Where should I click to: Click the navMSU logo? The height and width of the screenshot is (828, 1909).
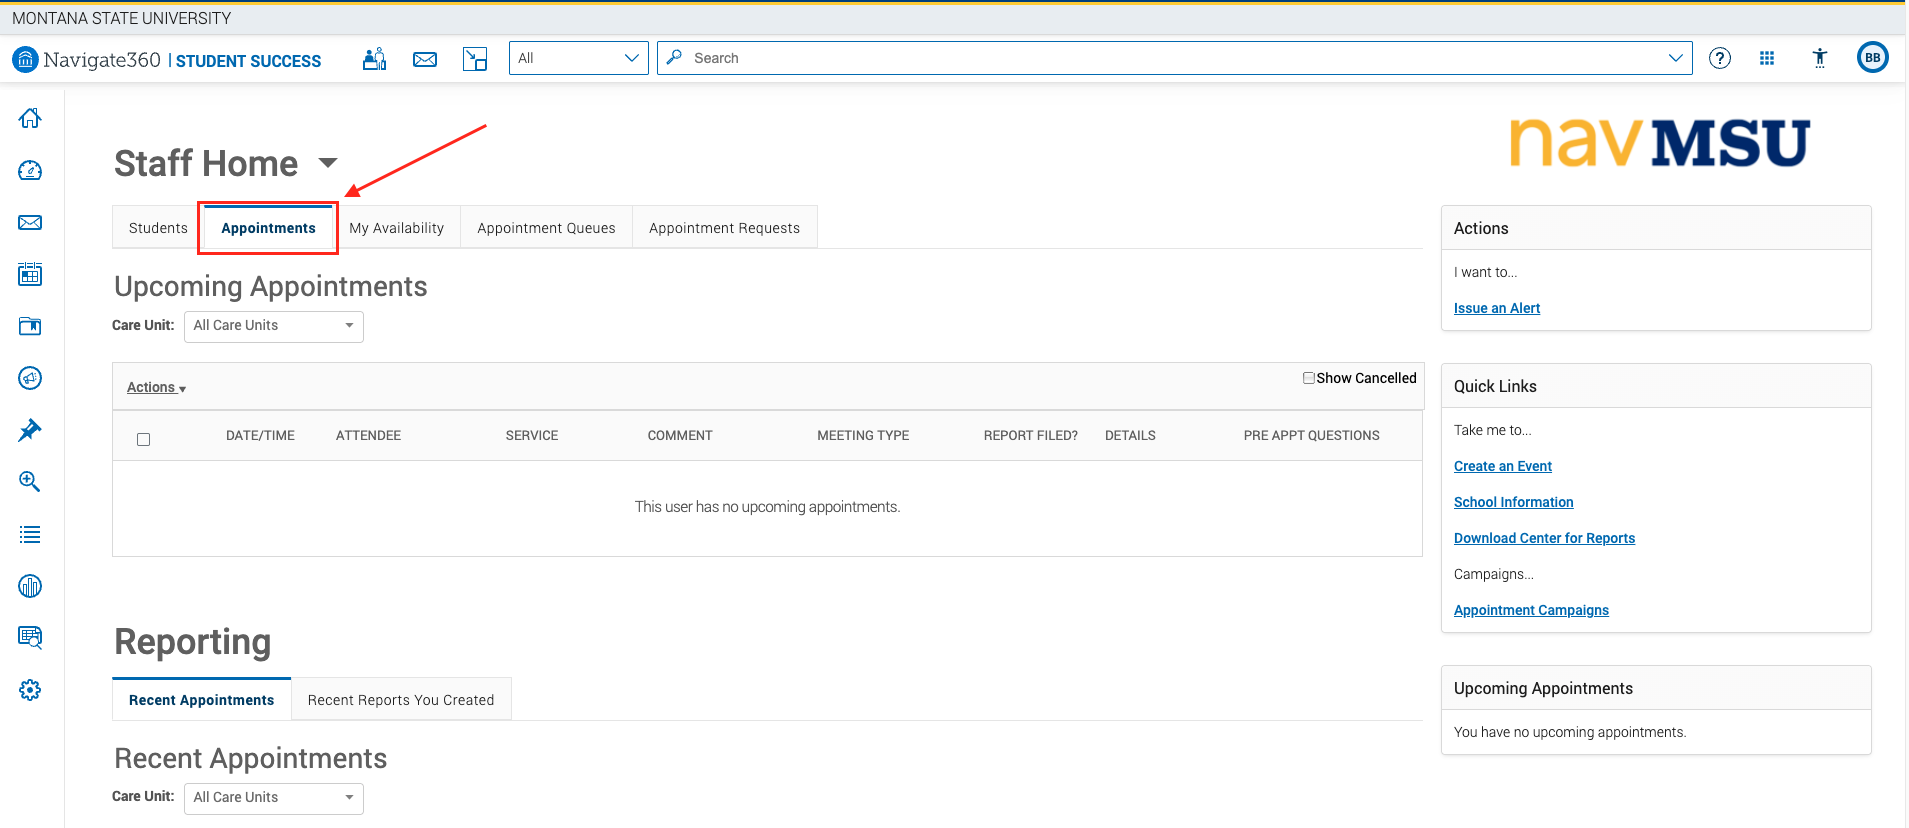[x=1659, y=142]
